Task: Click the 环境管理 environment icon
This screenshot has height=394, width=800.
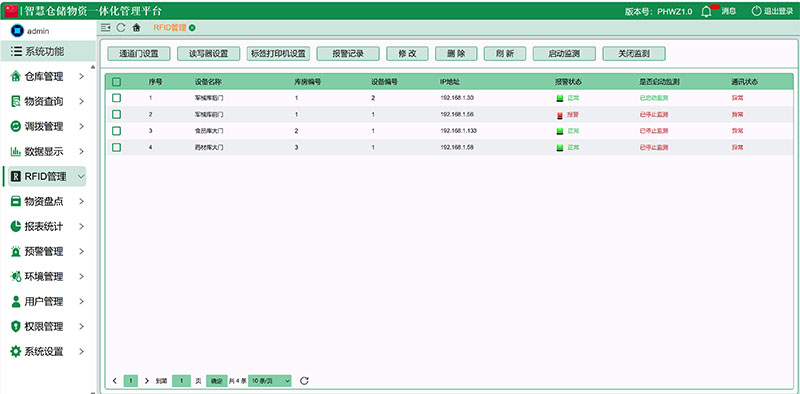Action: pos(16,276)
